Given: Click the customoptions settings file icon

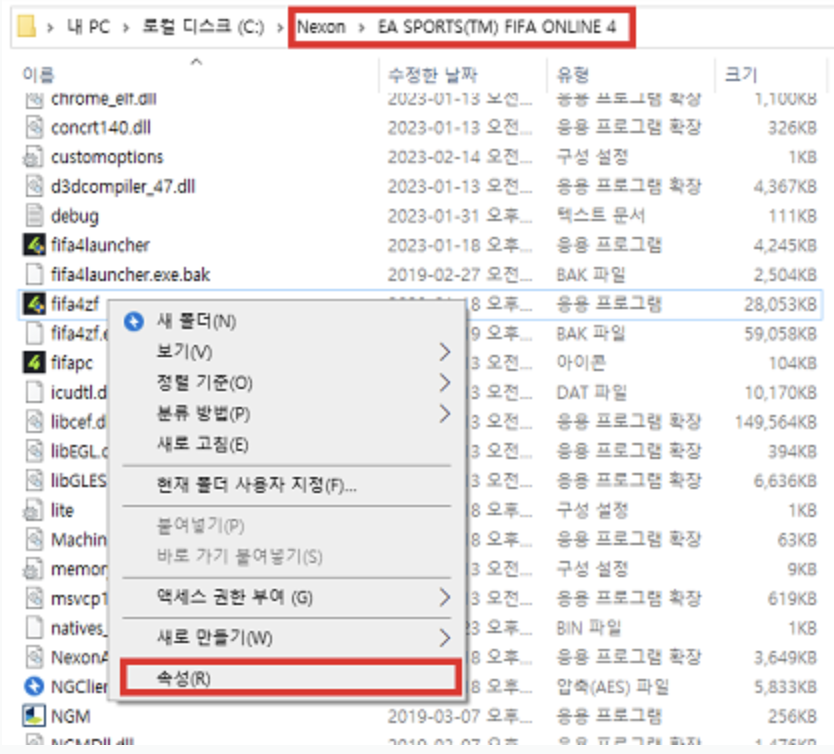Looking at the screenshot, I should pos(33,157).
